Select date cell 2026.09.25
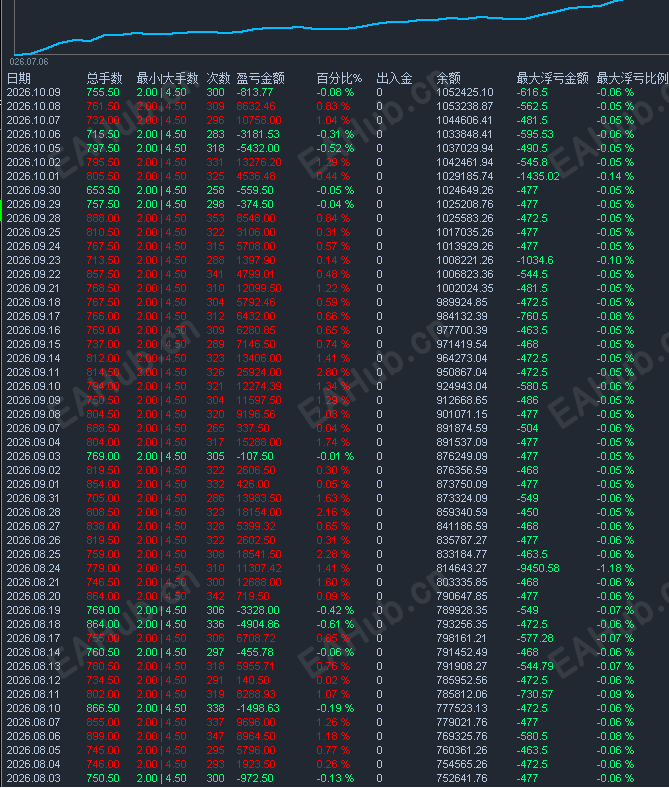This screenshot has height=788, width=669. pos(34,233)
